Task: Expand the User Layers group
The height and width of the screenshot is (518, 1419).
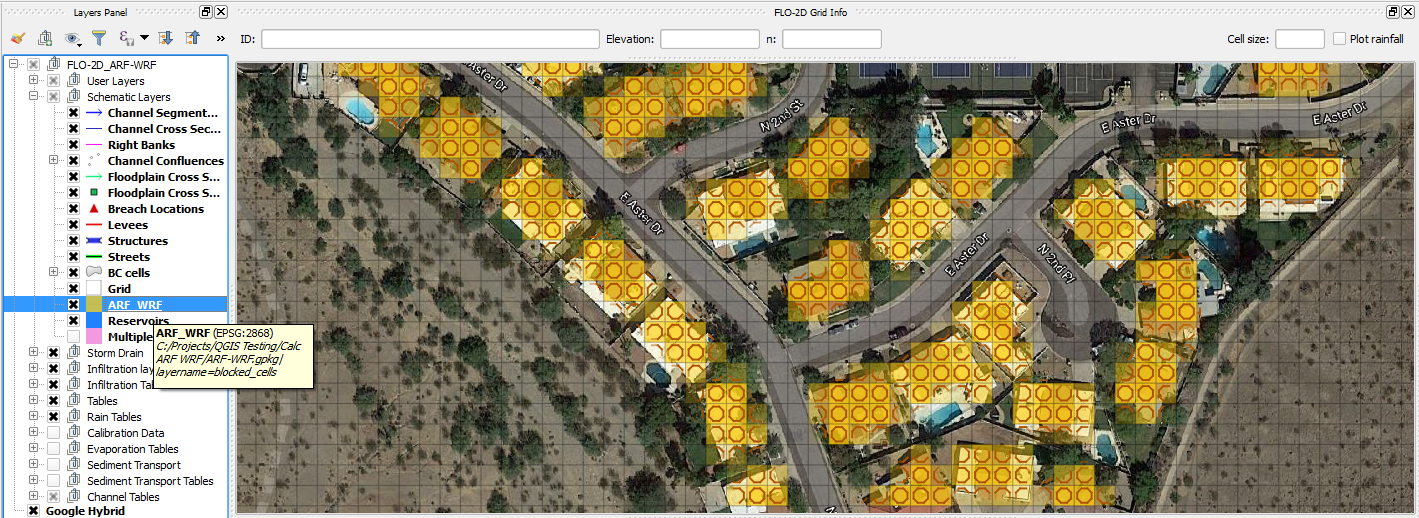Action: [x=33, y=81]
